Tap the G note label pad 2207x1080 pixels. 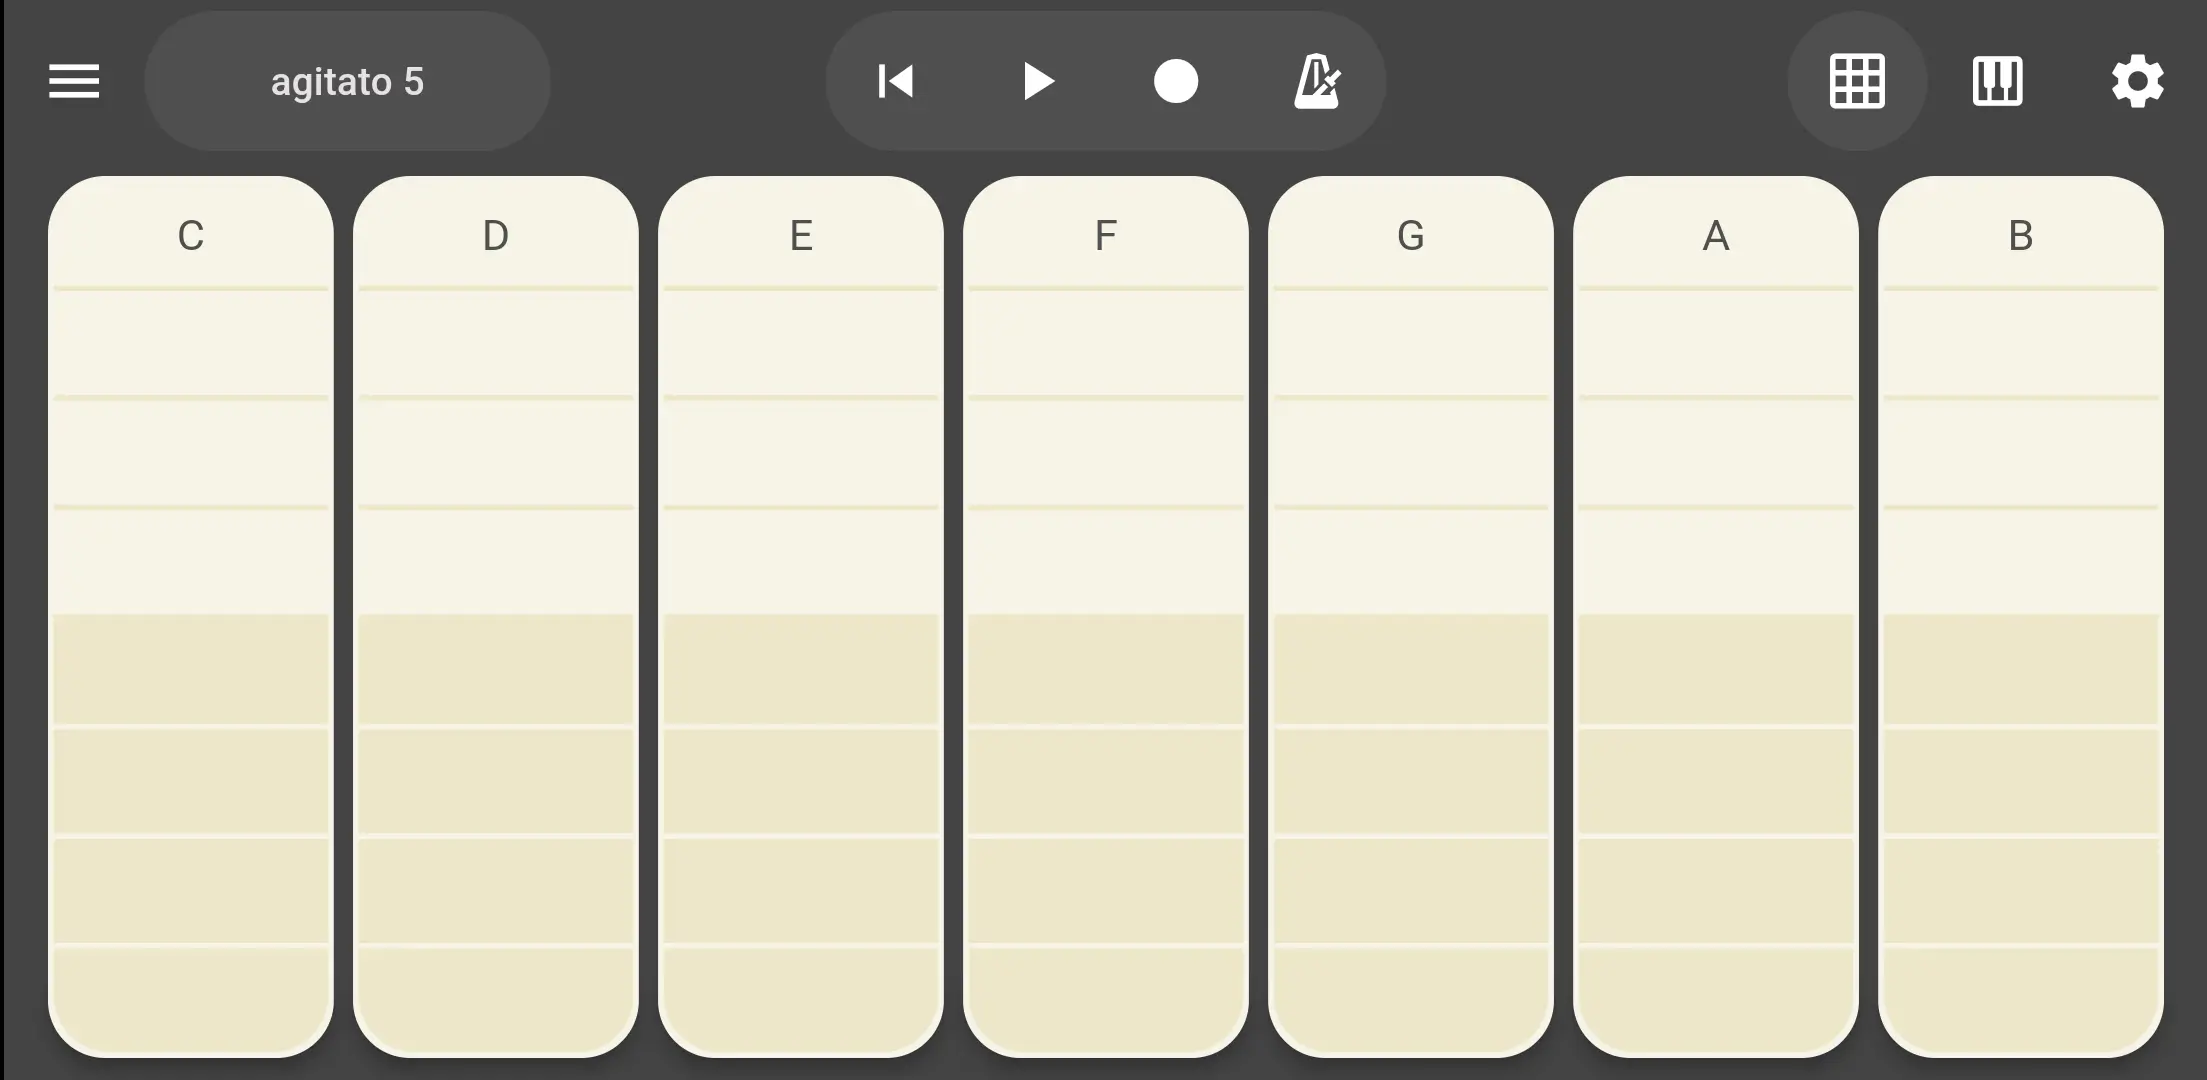click(x=1411, y=236)
